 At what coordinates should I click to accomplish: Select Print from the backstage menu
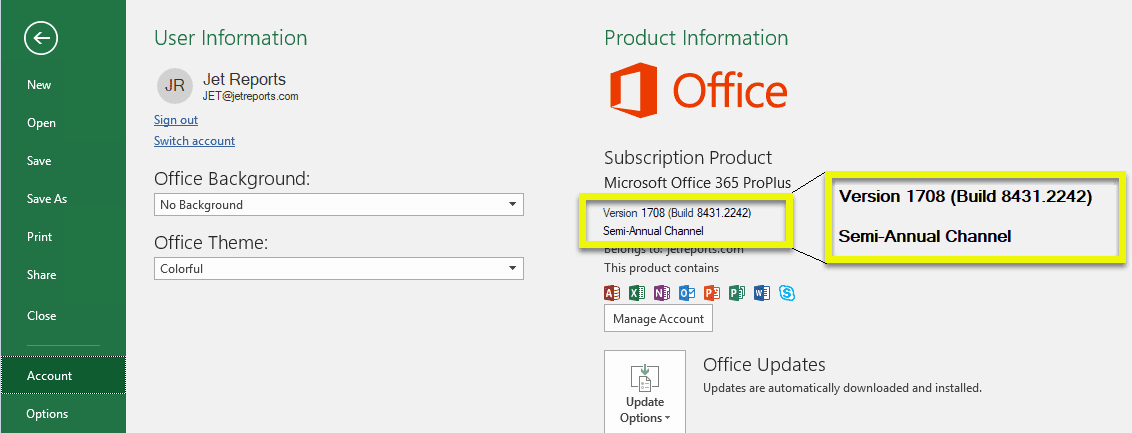(x=40, y=237)
